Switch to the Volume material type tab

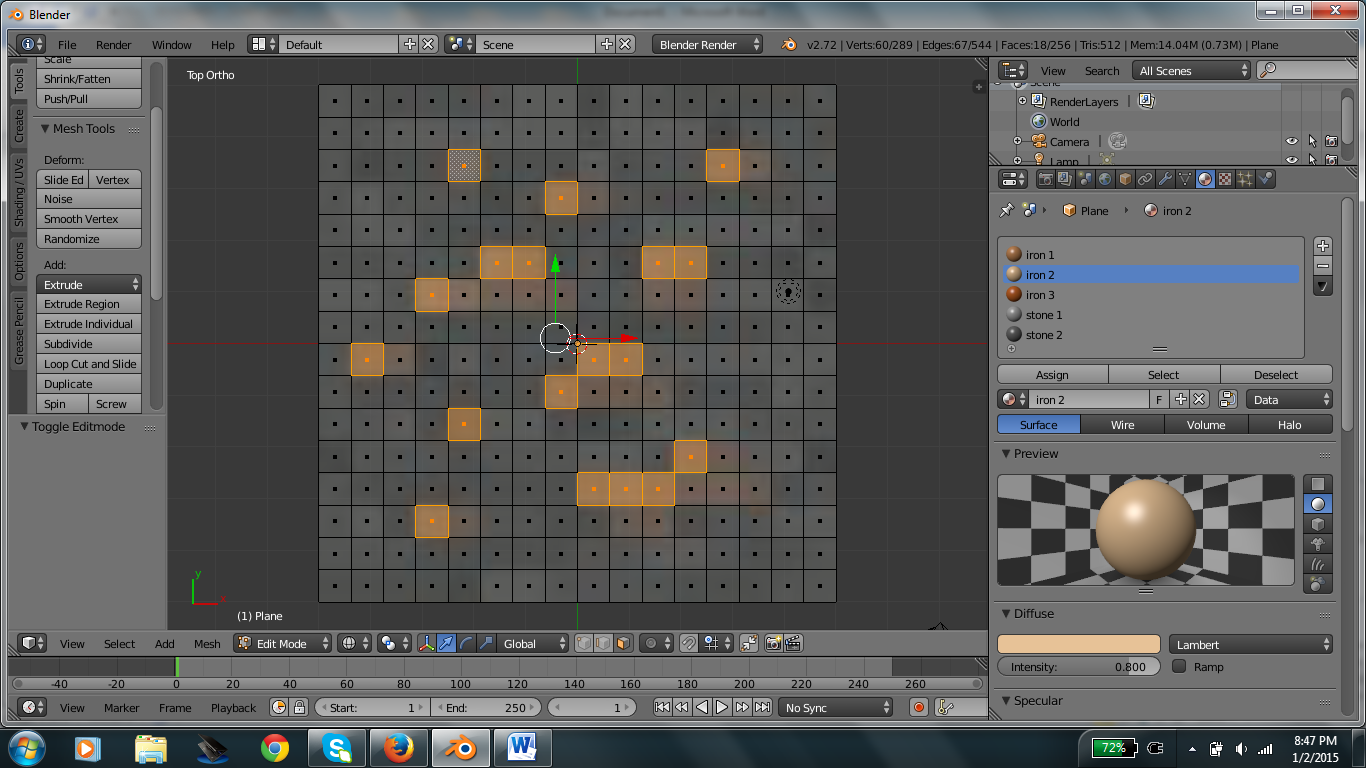pyautogui.click(x=1206, y=425)
